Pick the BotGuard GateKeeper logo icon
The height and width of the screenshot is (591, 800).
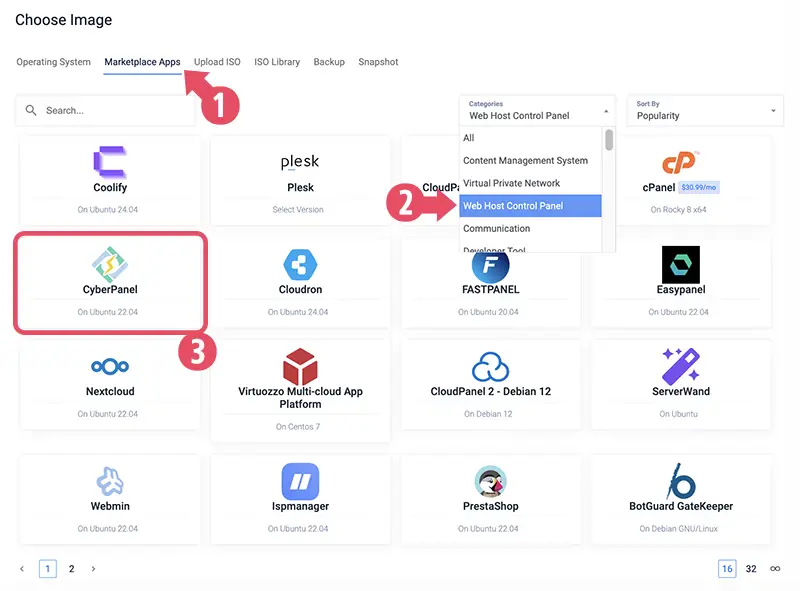coord(681,481)
